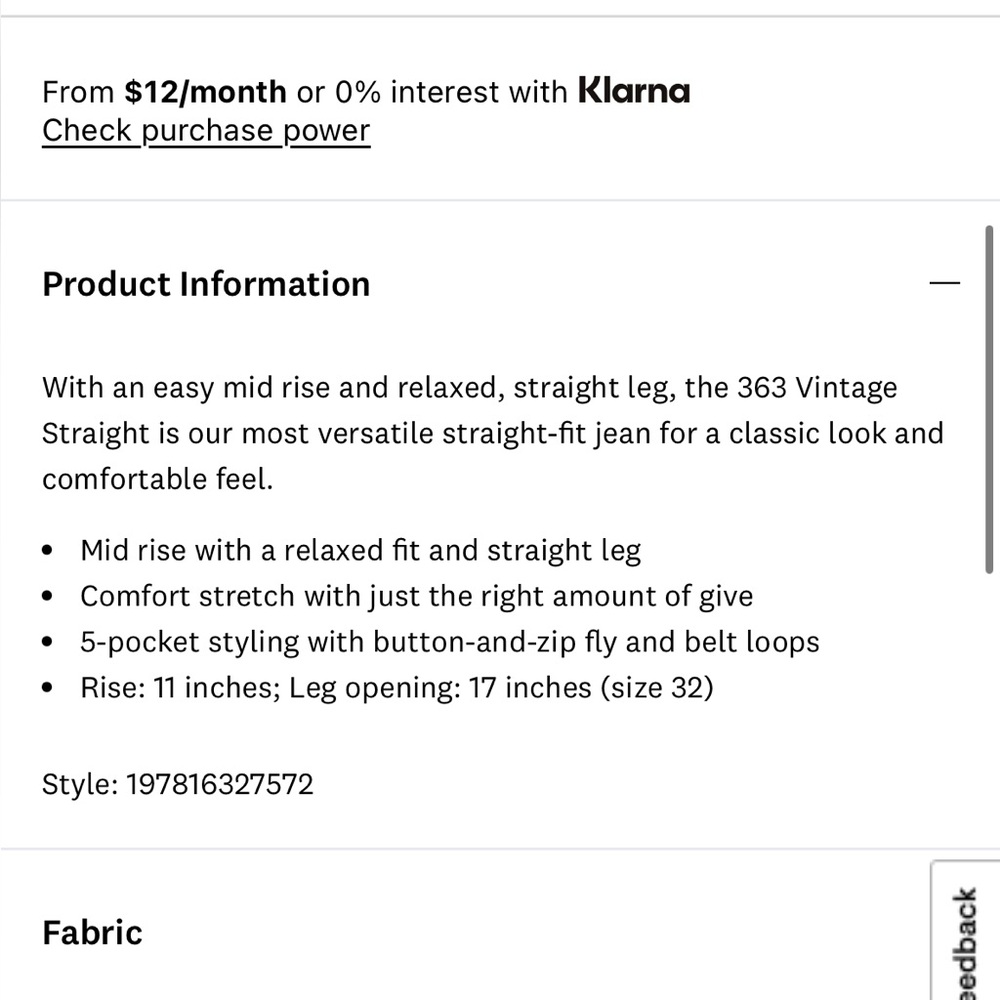Image resolution: width=1000 pixels, height=1000 pixels.
Task: Click the bullet dot before 'Mid rise'
Action: (47, 550)
